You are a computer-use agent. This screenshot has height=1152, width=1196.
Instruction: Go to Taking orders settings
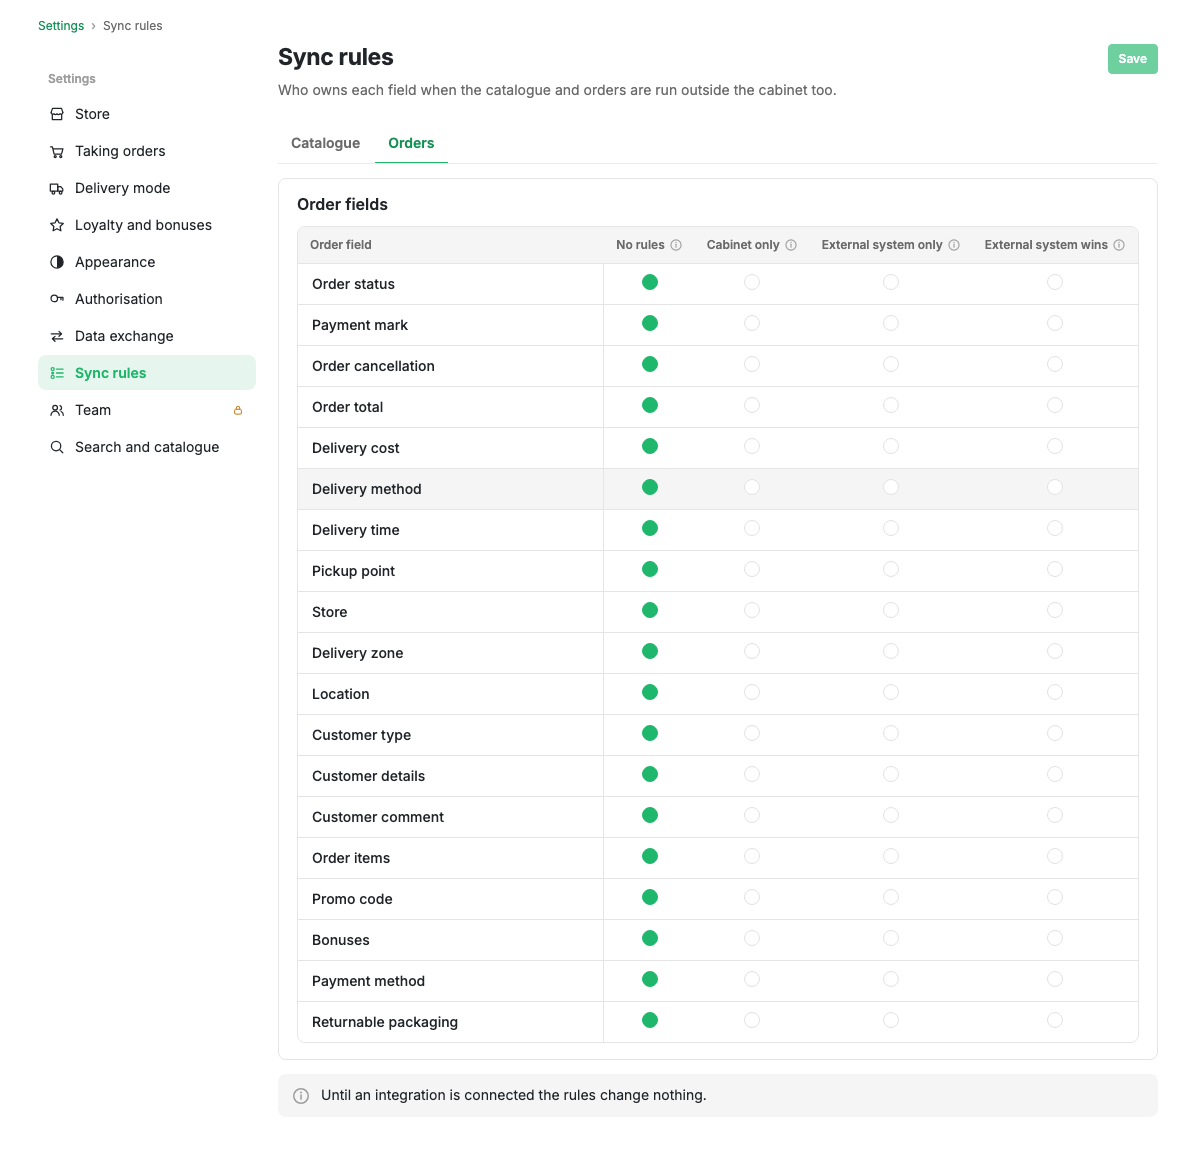pyautogui.click(x=146, y=152)
